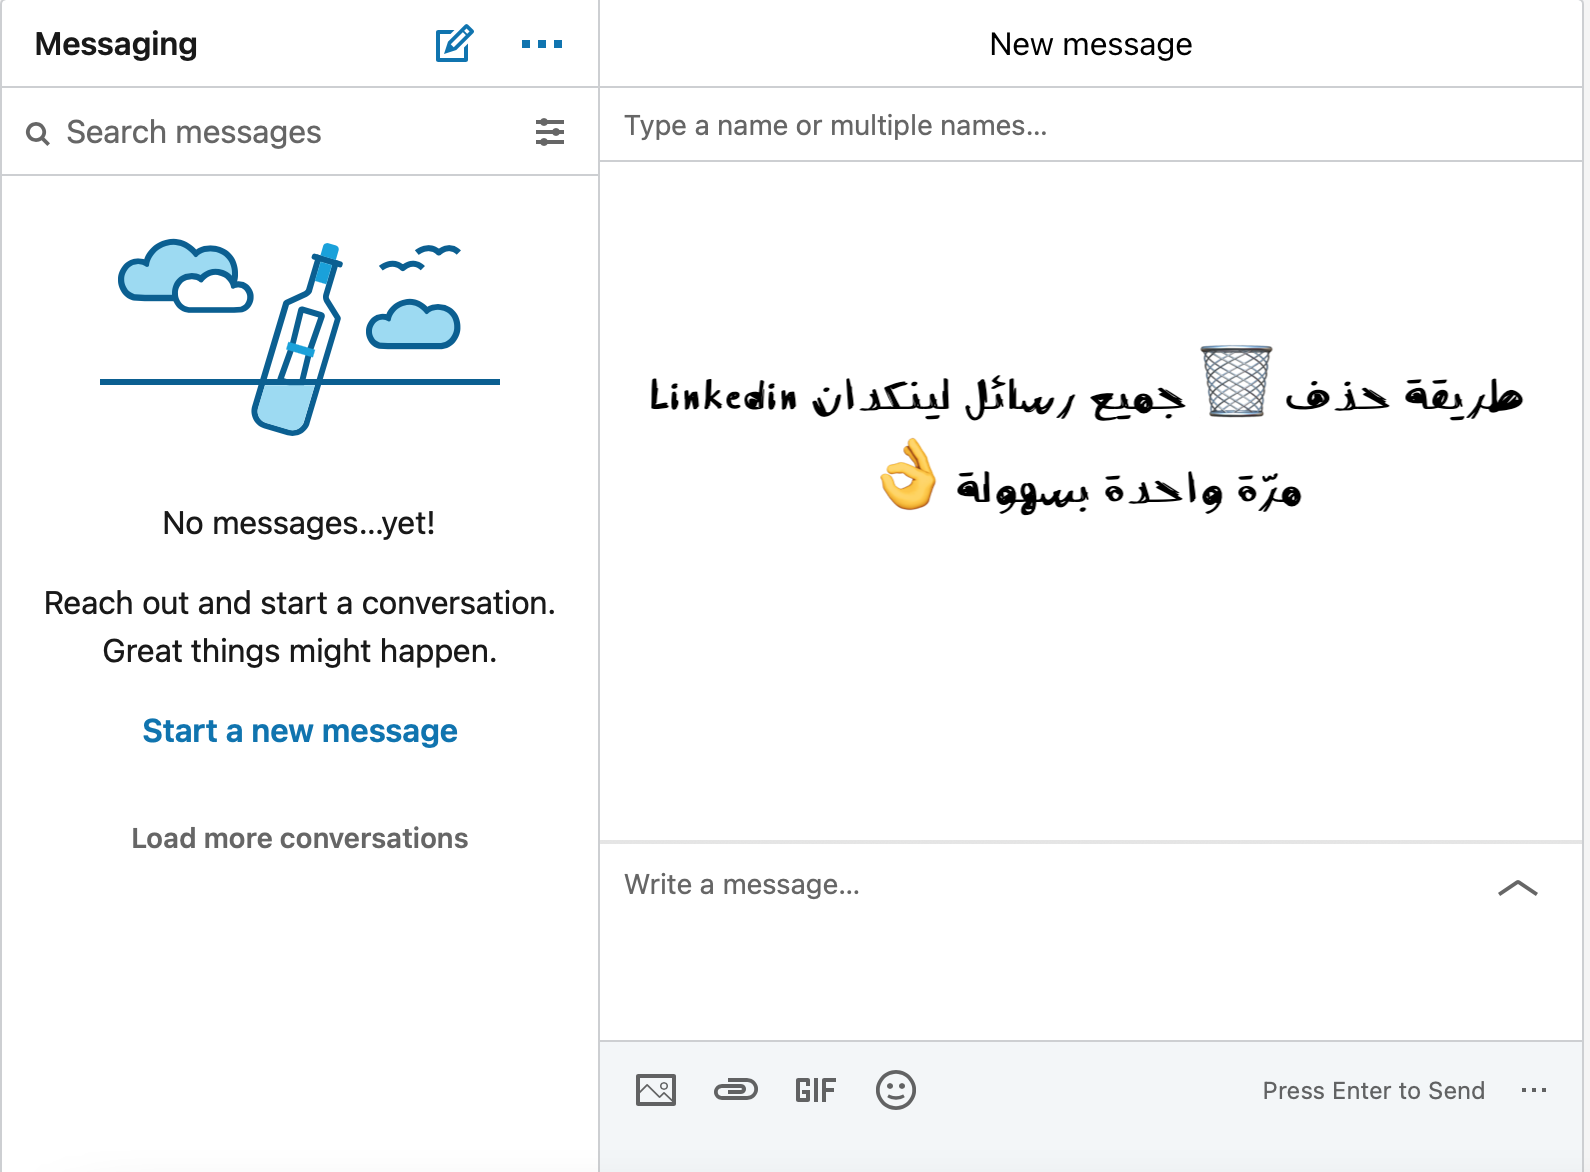
Task: Open the conversation filter icon
Action: pos(550,131)
